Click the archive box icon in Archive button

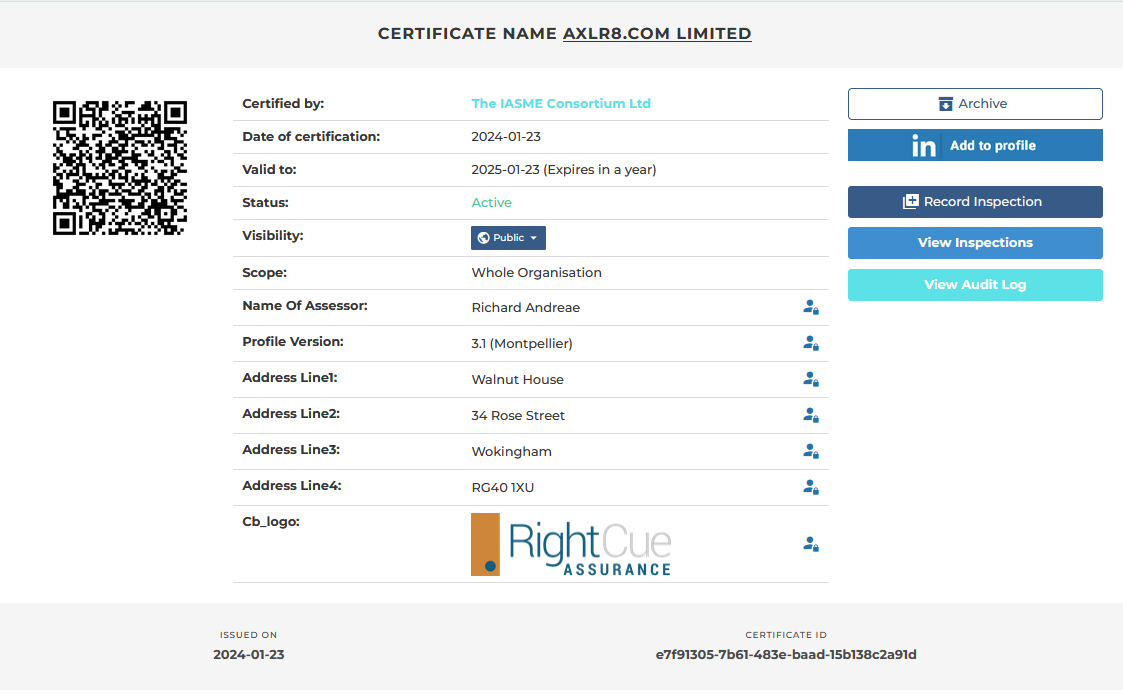[945, 104]
